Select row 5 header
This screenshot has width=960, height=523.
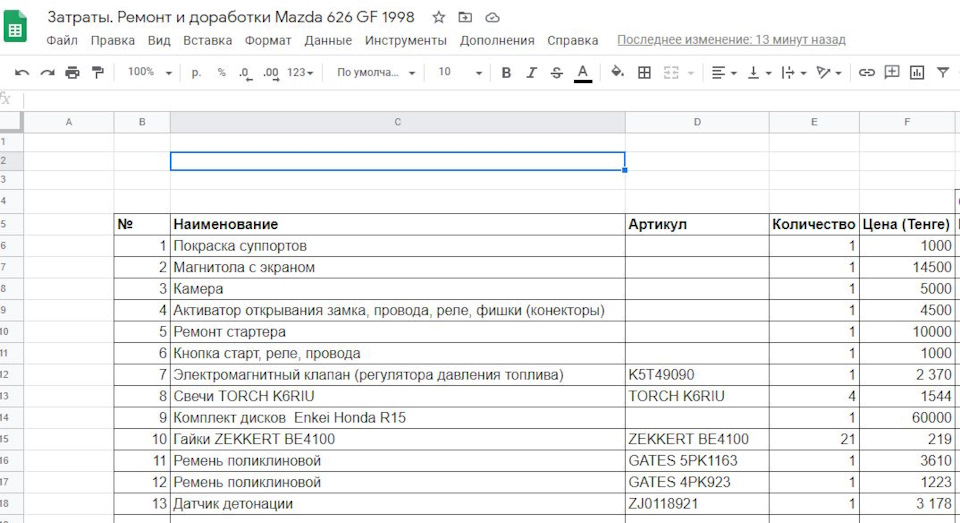click(11, 224)
